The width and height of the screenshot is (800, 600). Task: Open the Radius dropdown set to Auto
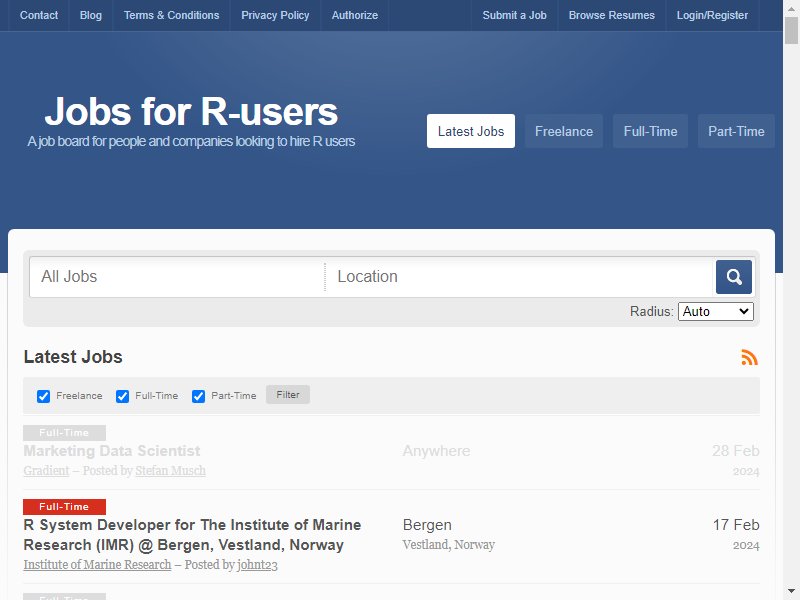coord(715,311)
